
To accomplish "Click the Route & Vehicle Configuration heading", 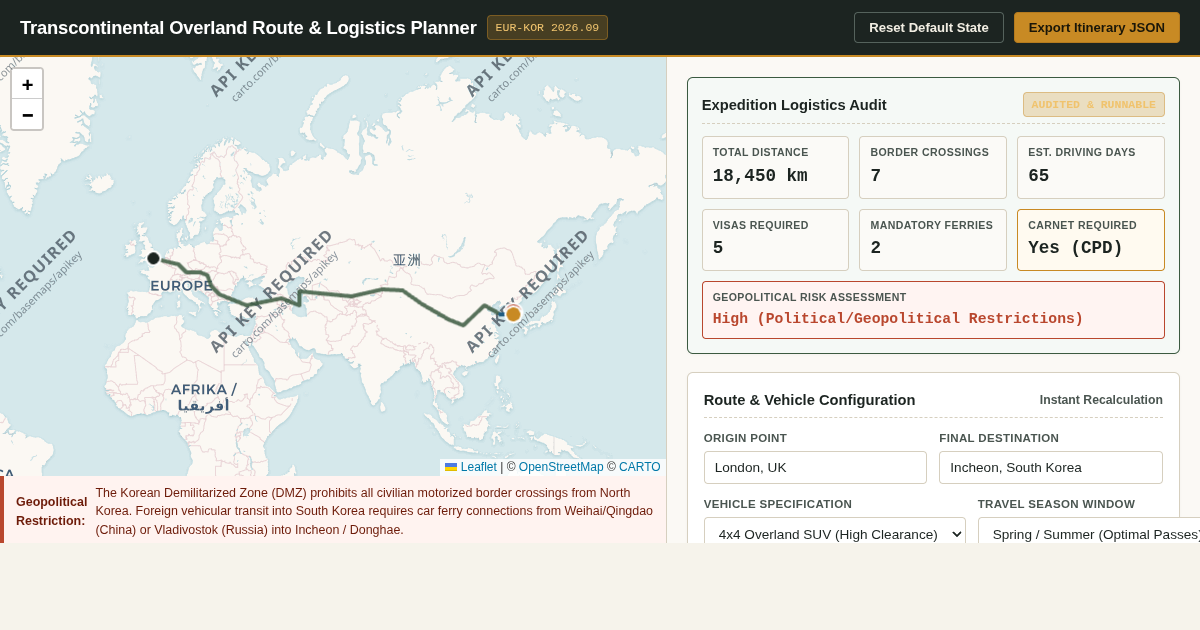I will tap(809, 400).
